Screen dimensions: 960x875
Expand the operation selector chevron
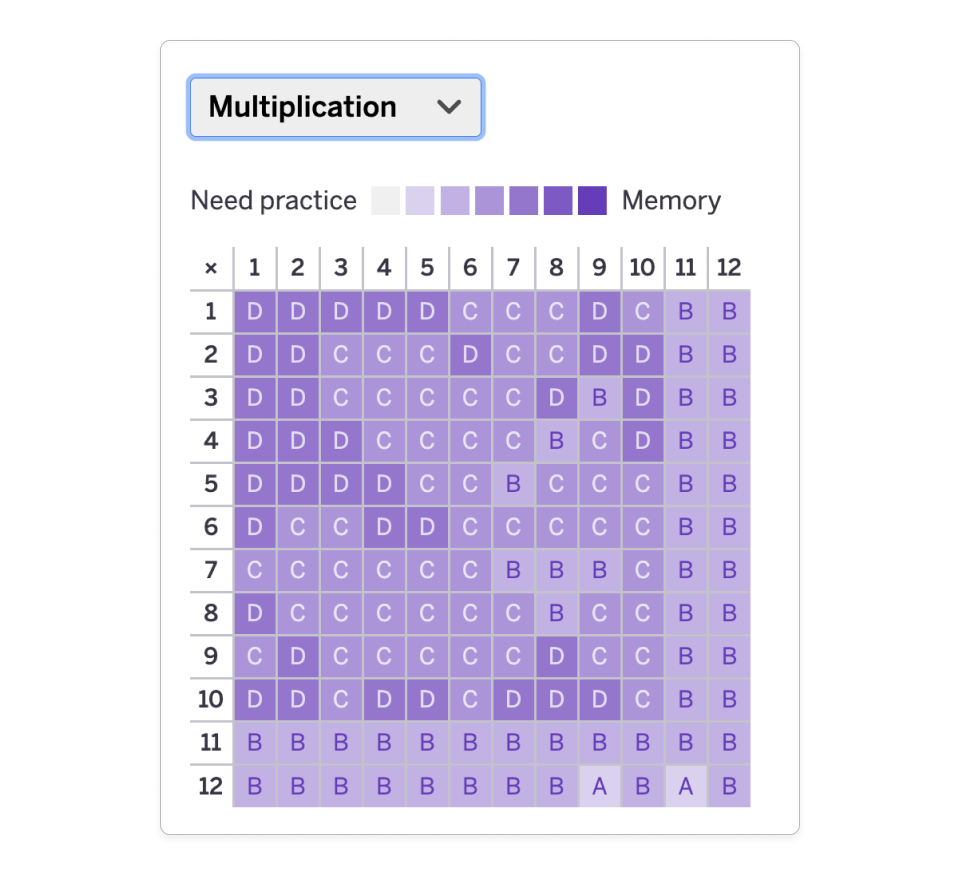(450, 107)
